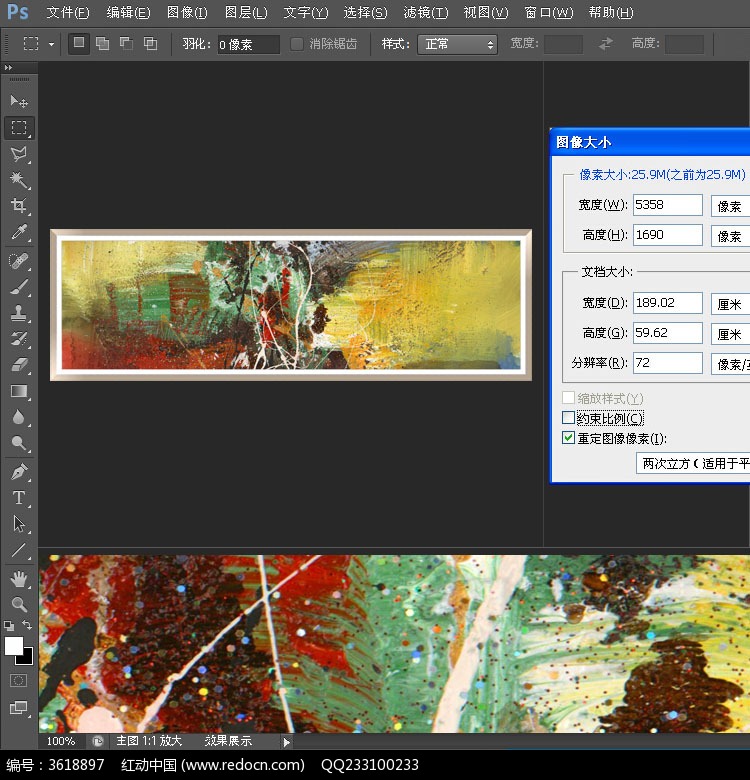Click the Intersect with Selection icon

tap(150, 44)
